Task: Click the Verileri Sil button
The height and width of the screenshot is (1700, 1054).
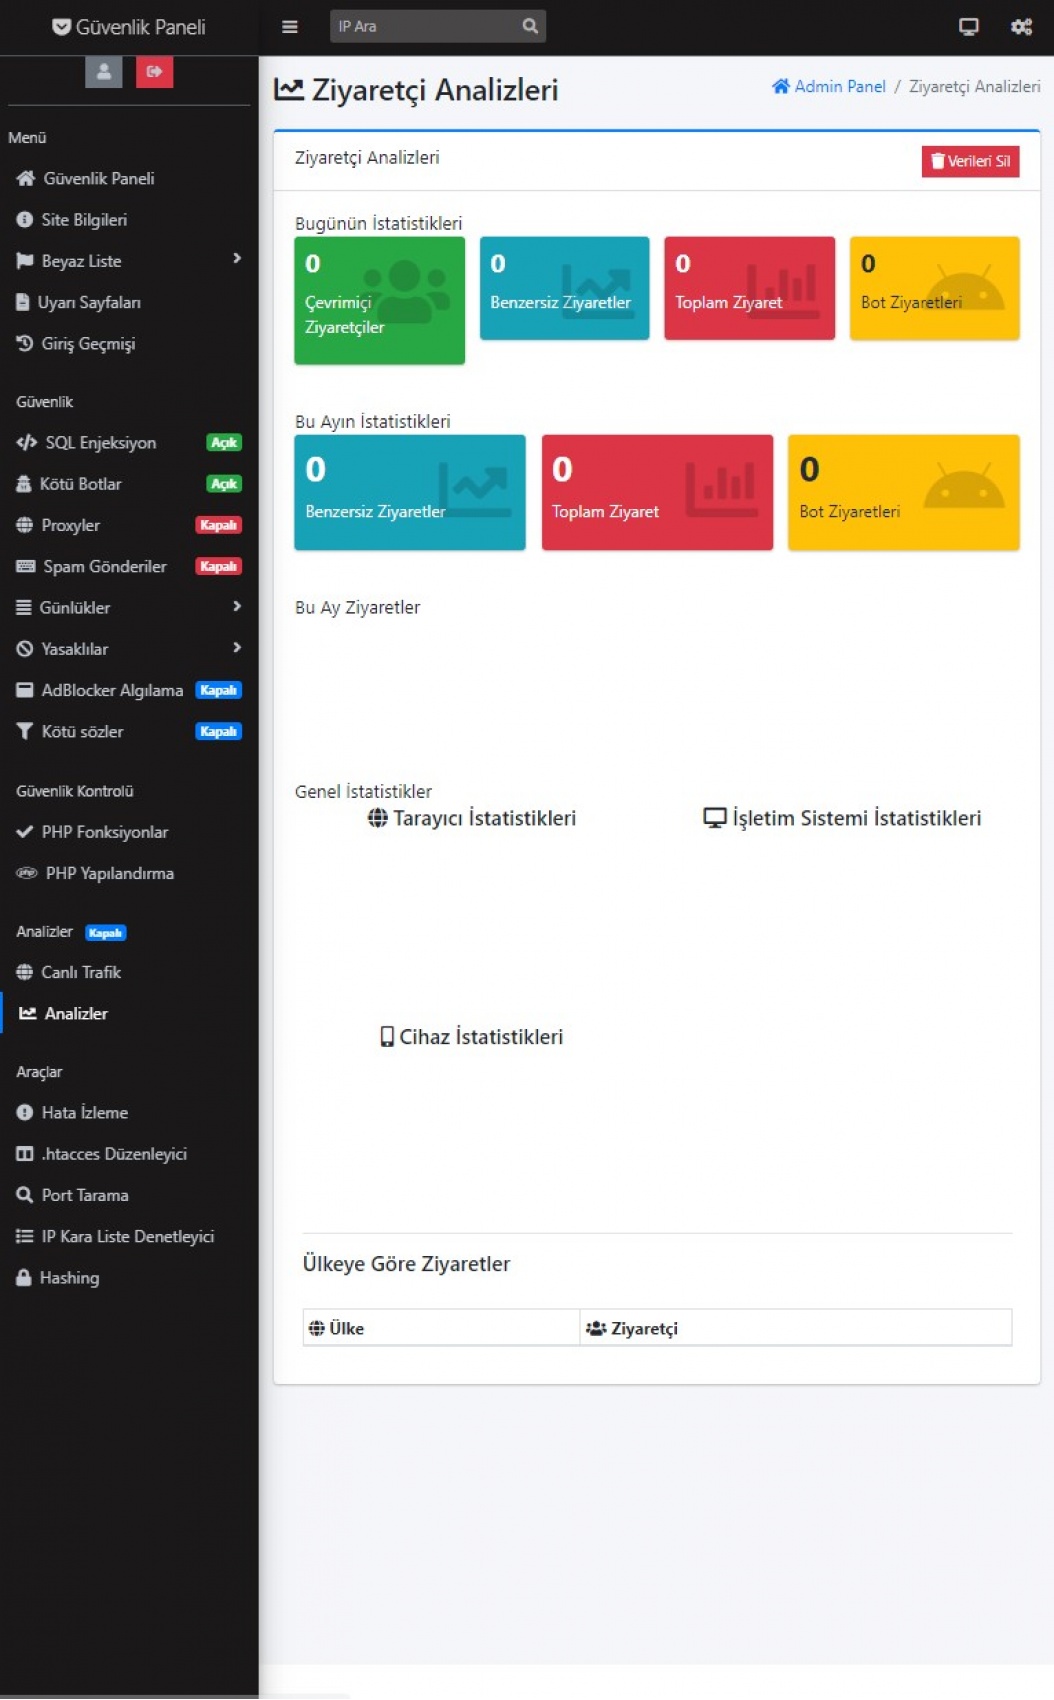Action: (970, 161)
